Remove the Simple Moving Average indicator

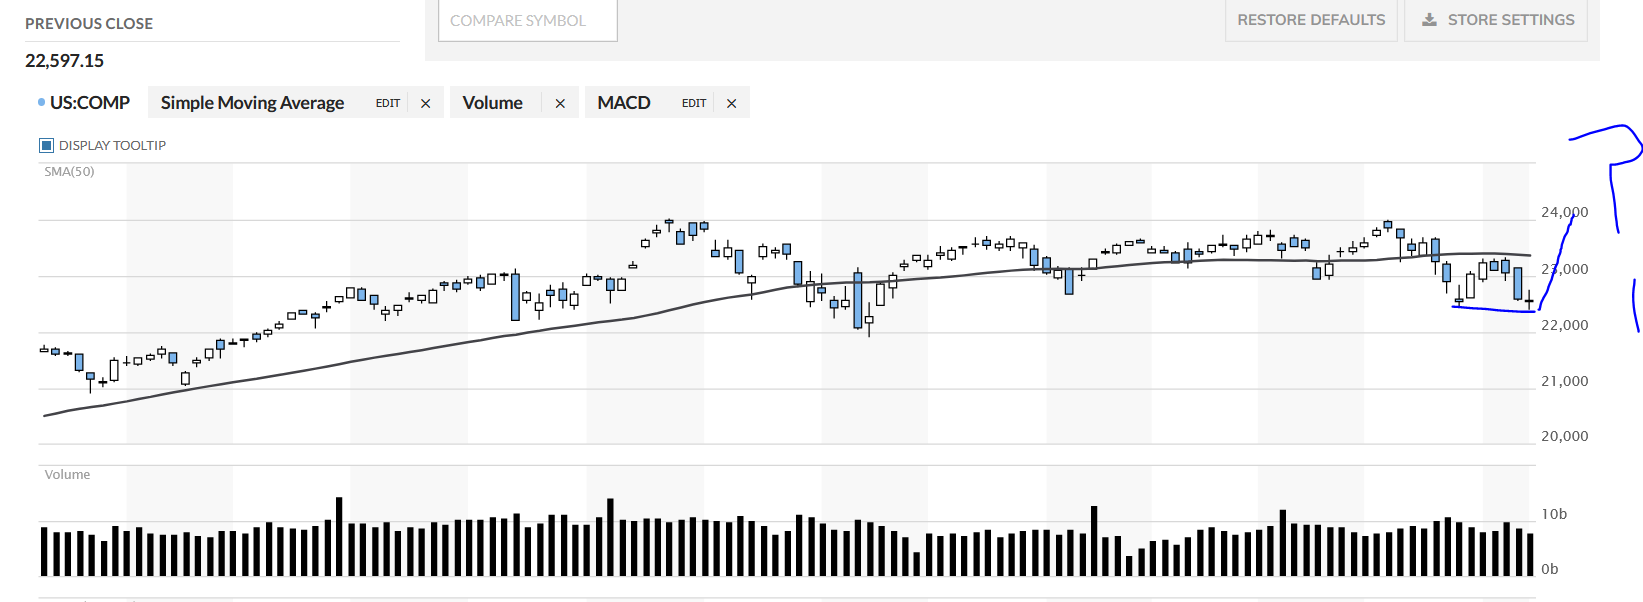(425, 103)
